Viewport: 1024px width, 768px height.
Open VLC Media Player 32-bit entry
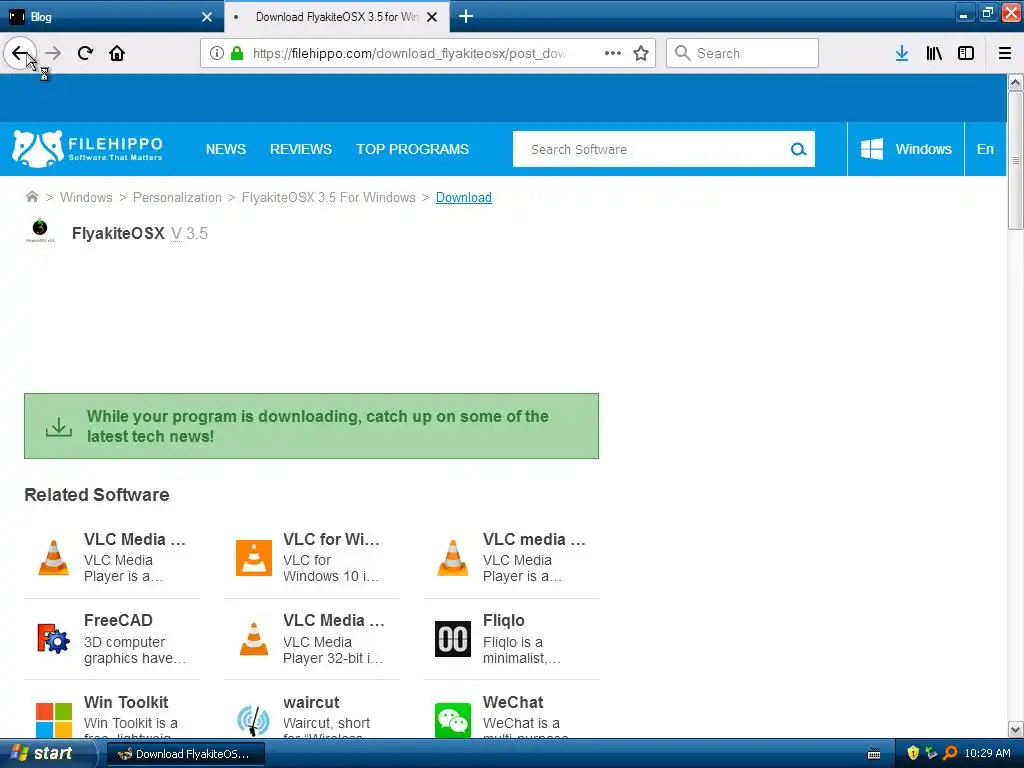click(x=312, y=639)
